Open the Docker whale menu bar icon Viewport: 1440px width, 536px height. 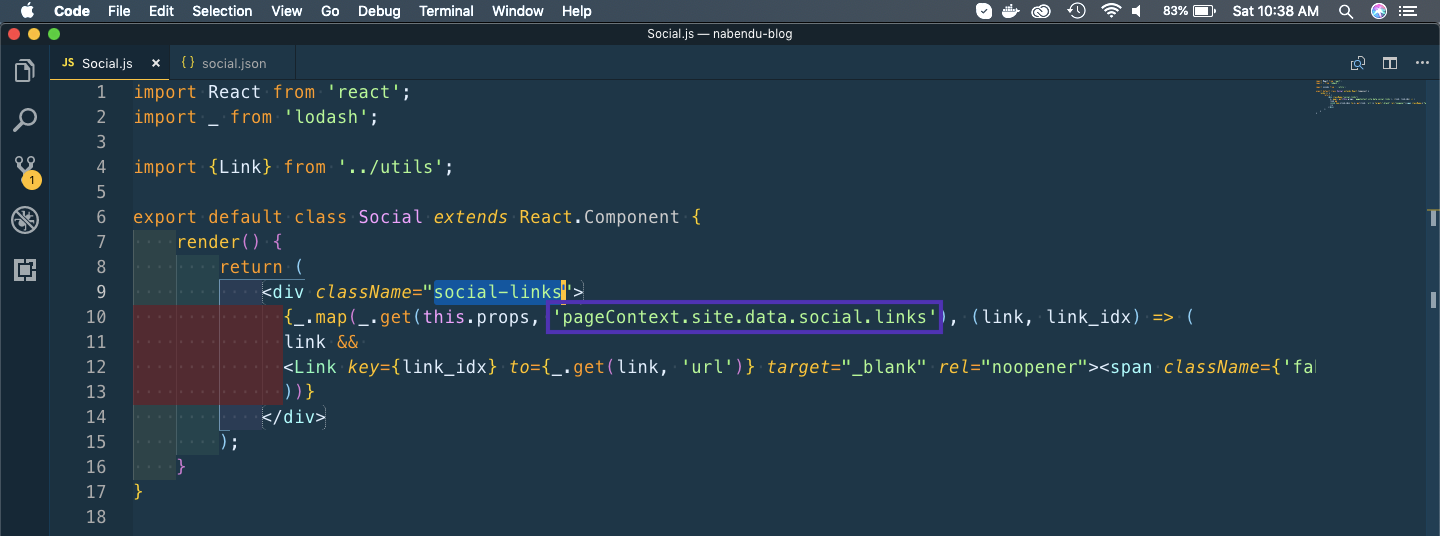click(1013, 11)
